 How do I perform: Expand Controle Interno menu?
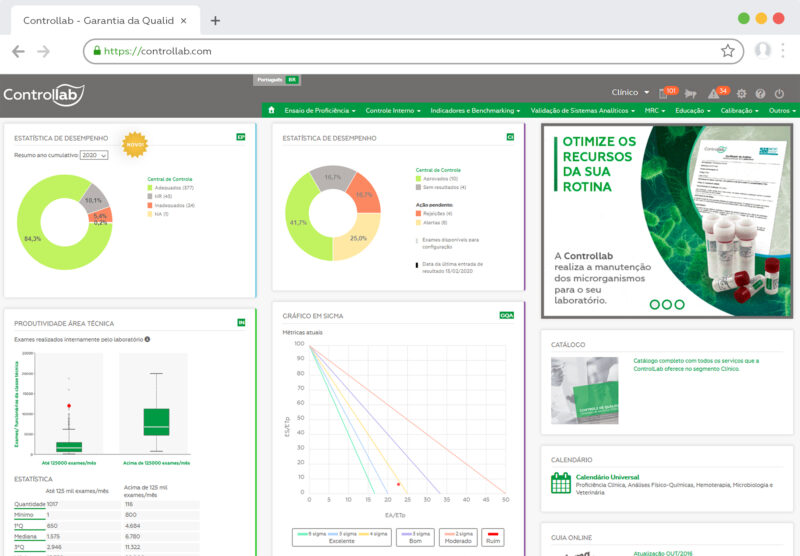pyautogui.click(x=393, y=111)
